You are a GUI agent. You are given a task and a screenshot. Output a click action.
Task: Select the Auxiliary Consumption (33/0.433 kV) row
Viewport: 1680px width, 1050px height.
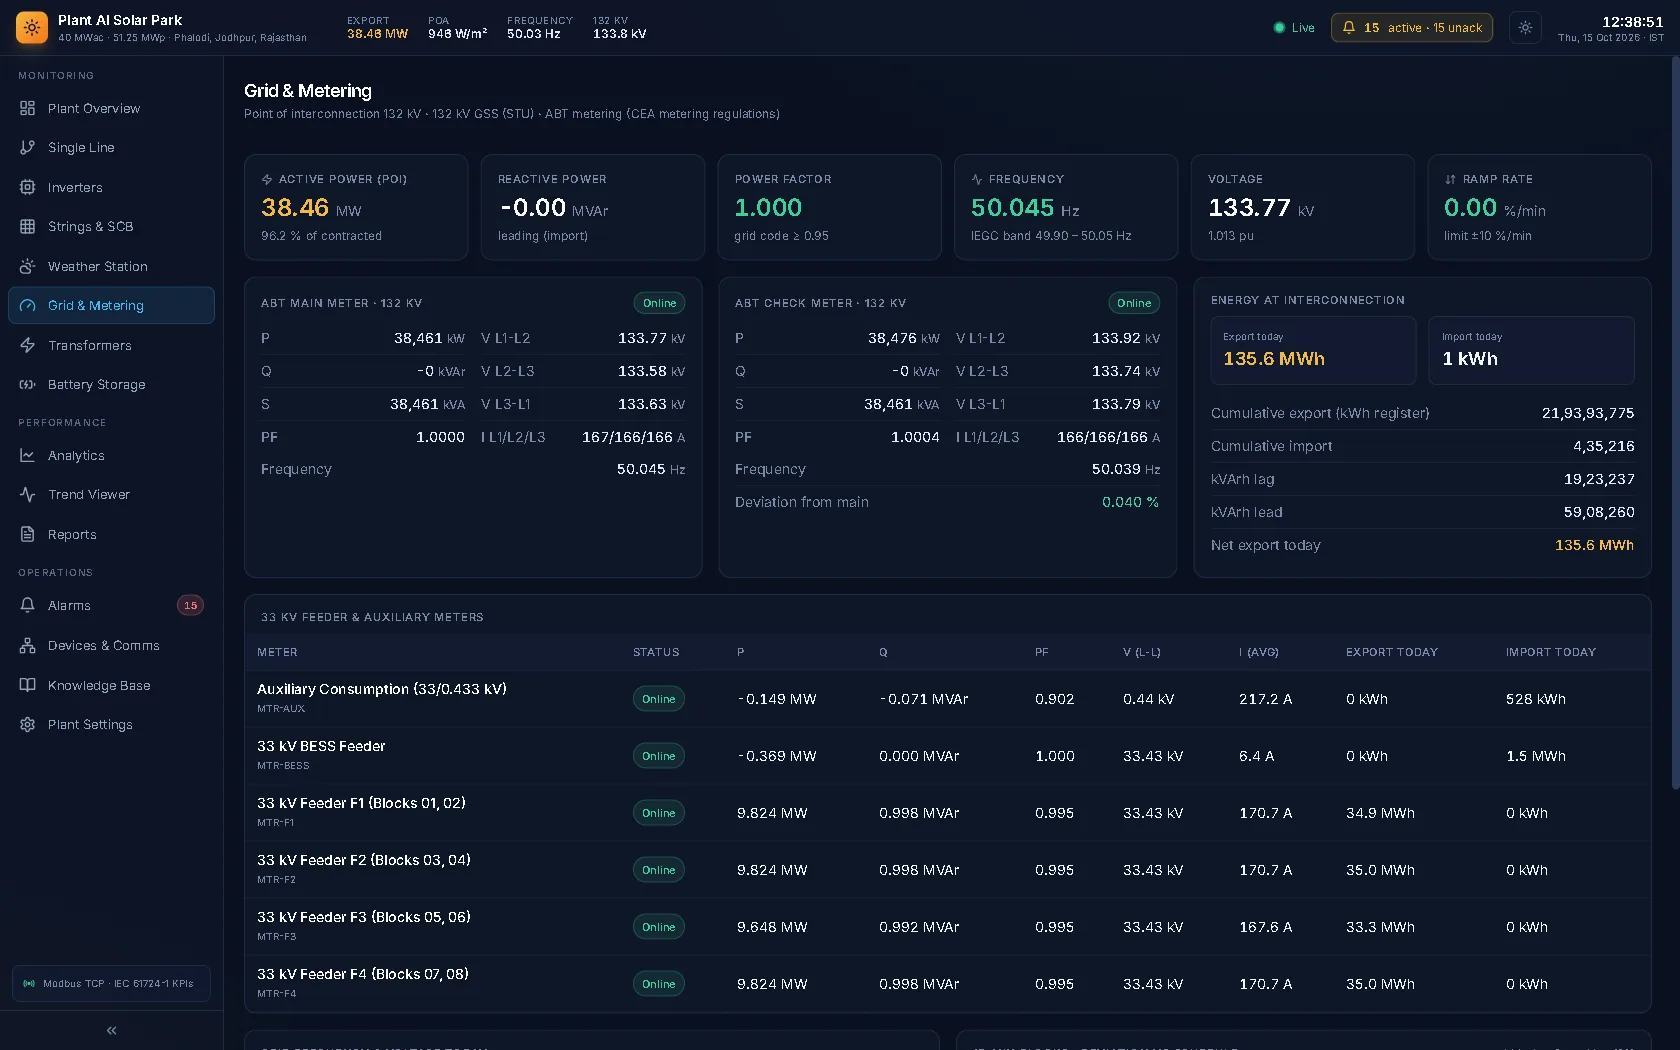click(x=948, y=698)
